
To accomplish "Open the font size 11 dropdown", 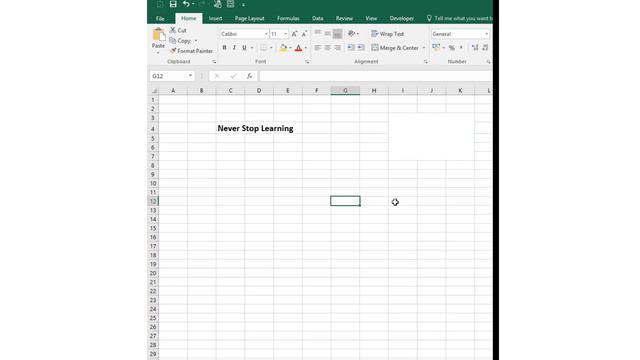I will 285,34.
